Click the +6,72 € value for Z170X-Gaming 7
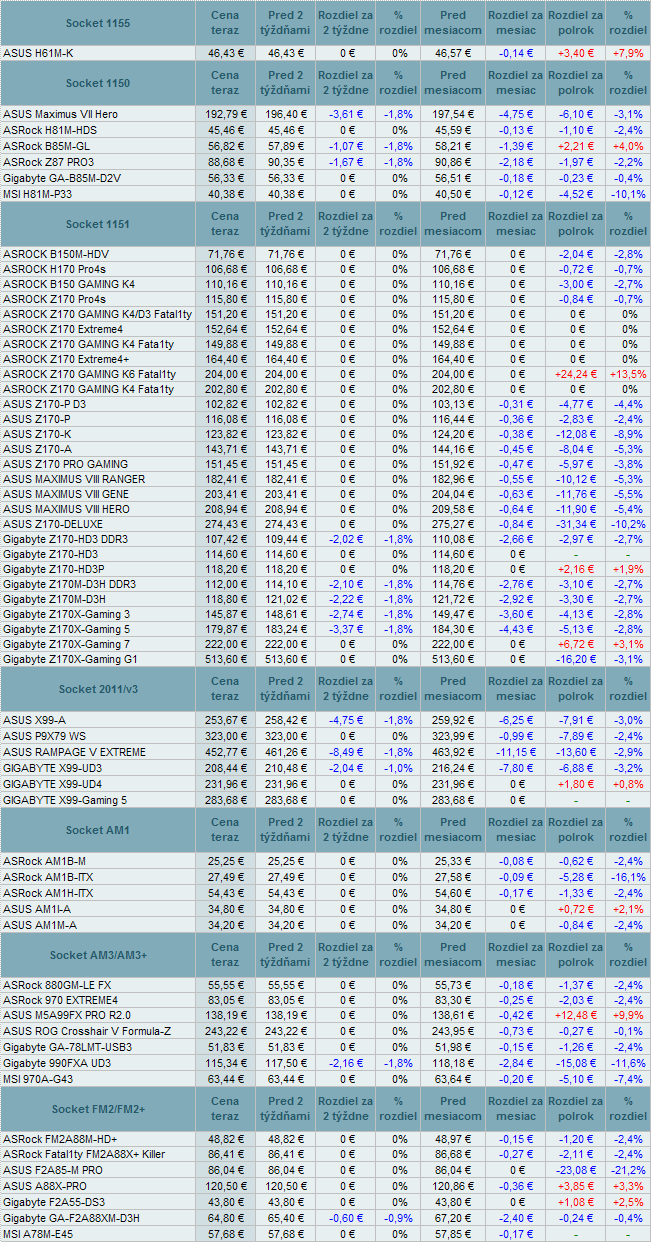651x1242 pixels. [x=575, y=644]
